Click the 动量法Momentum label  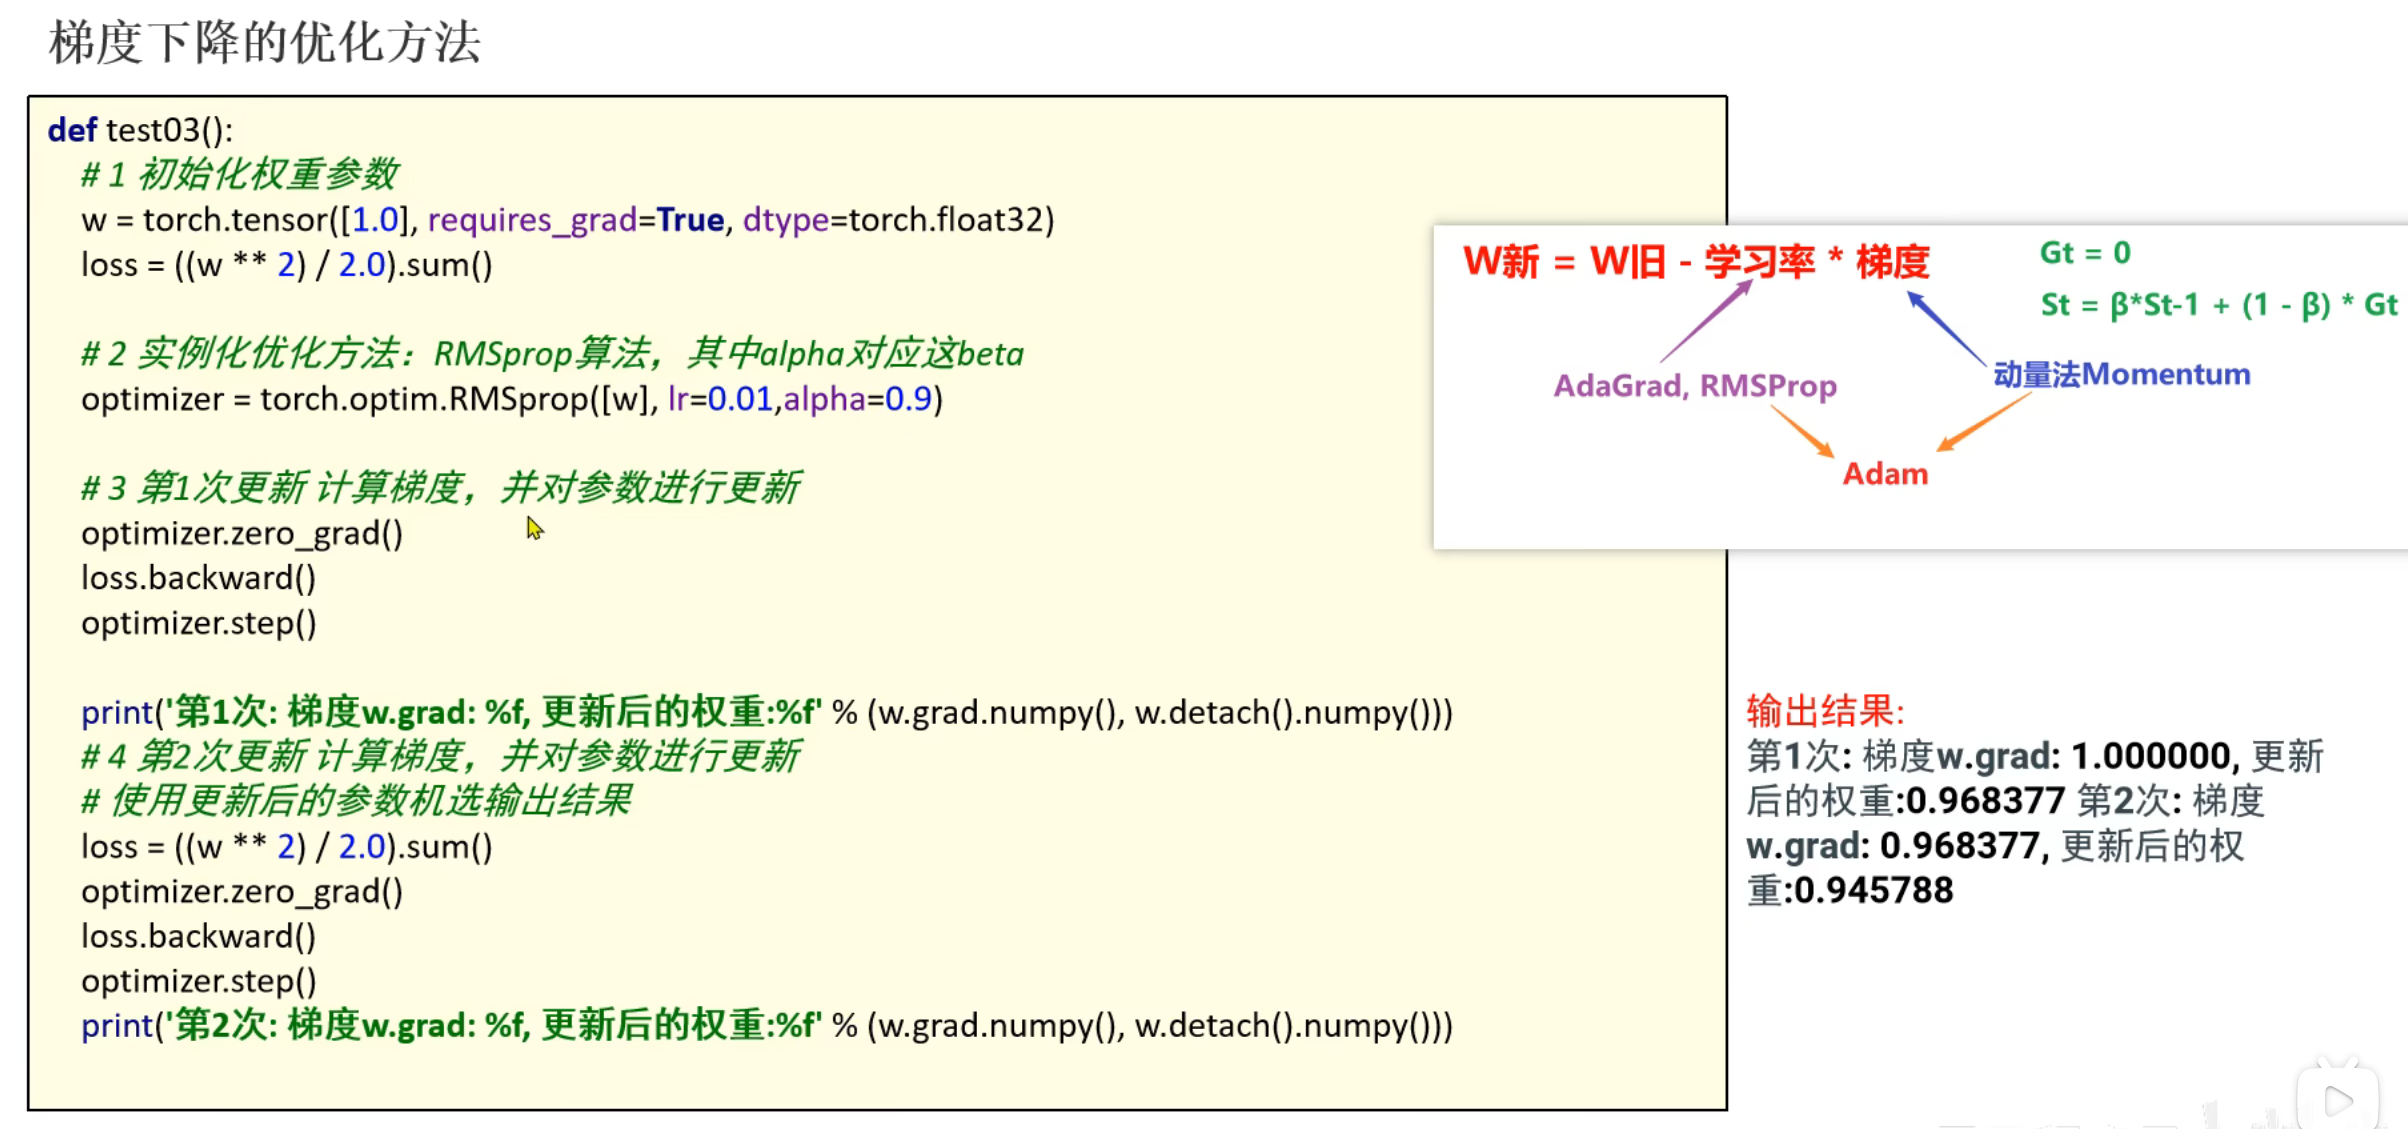2121,374
